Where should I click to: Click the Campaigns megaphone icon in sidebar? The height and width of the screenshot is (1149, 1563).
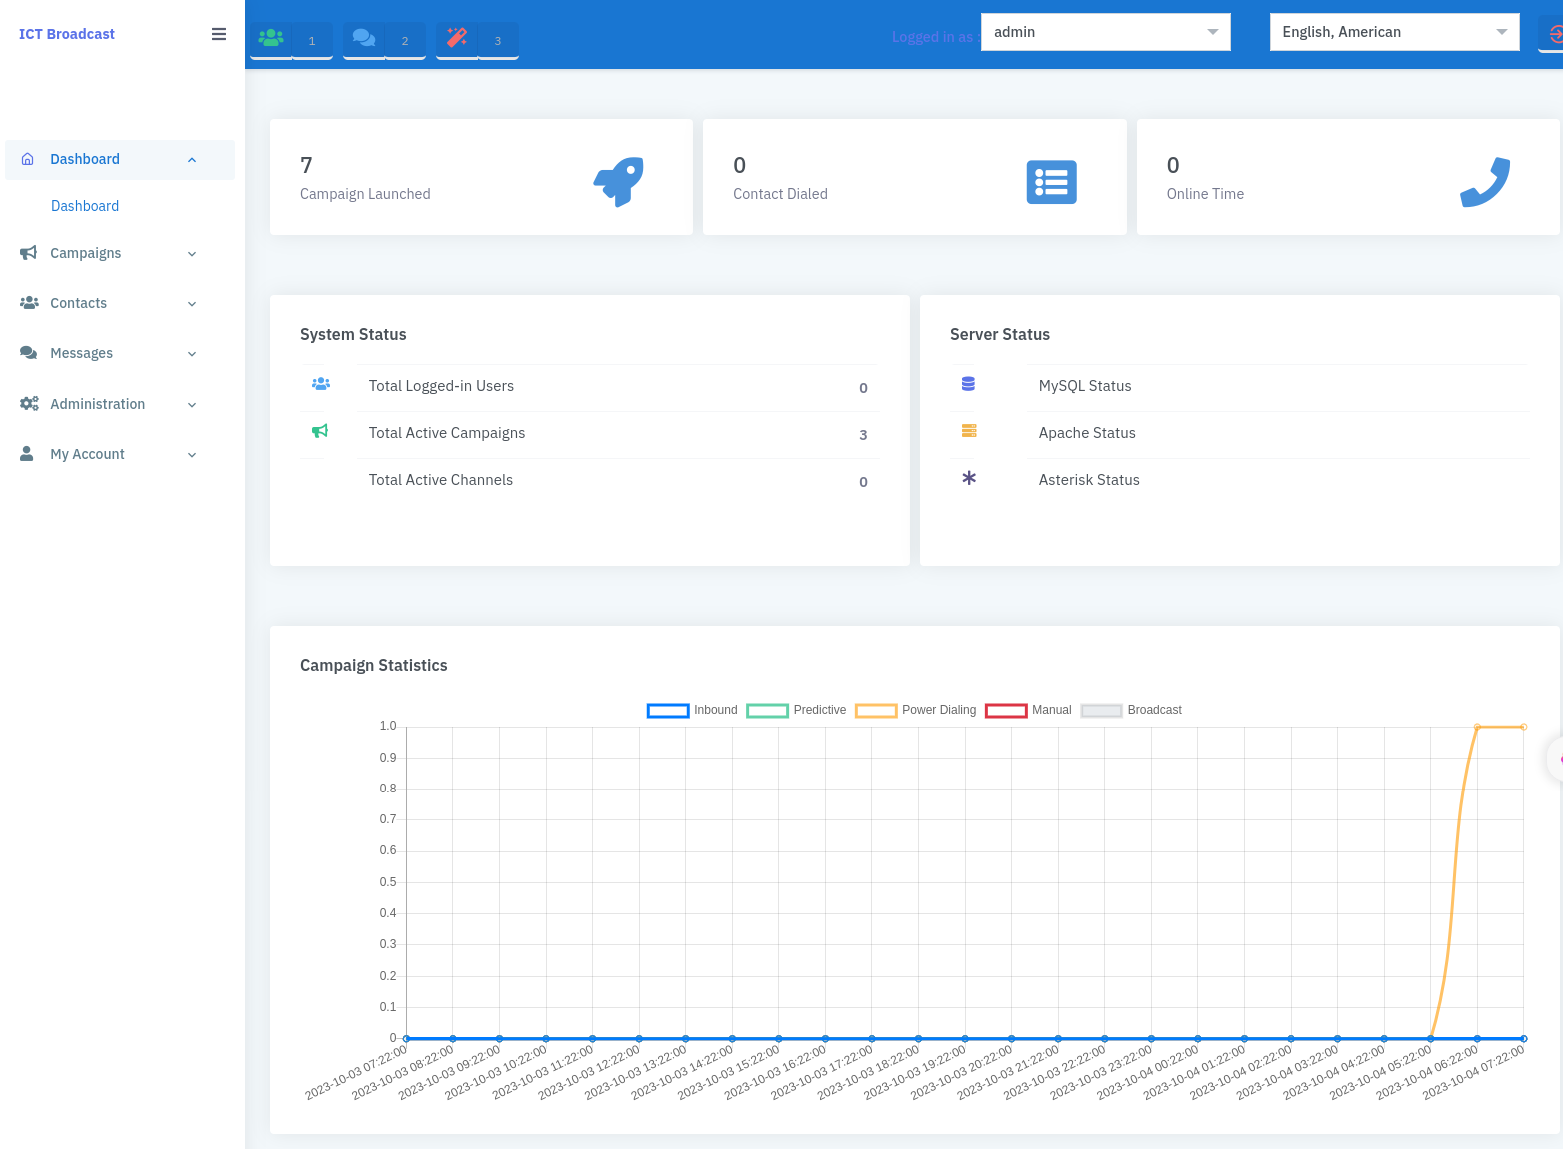coord(28,253)
